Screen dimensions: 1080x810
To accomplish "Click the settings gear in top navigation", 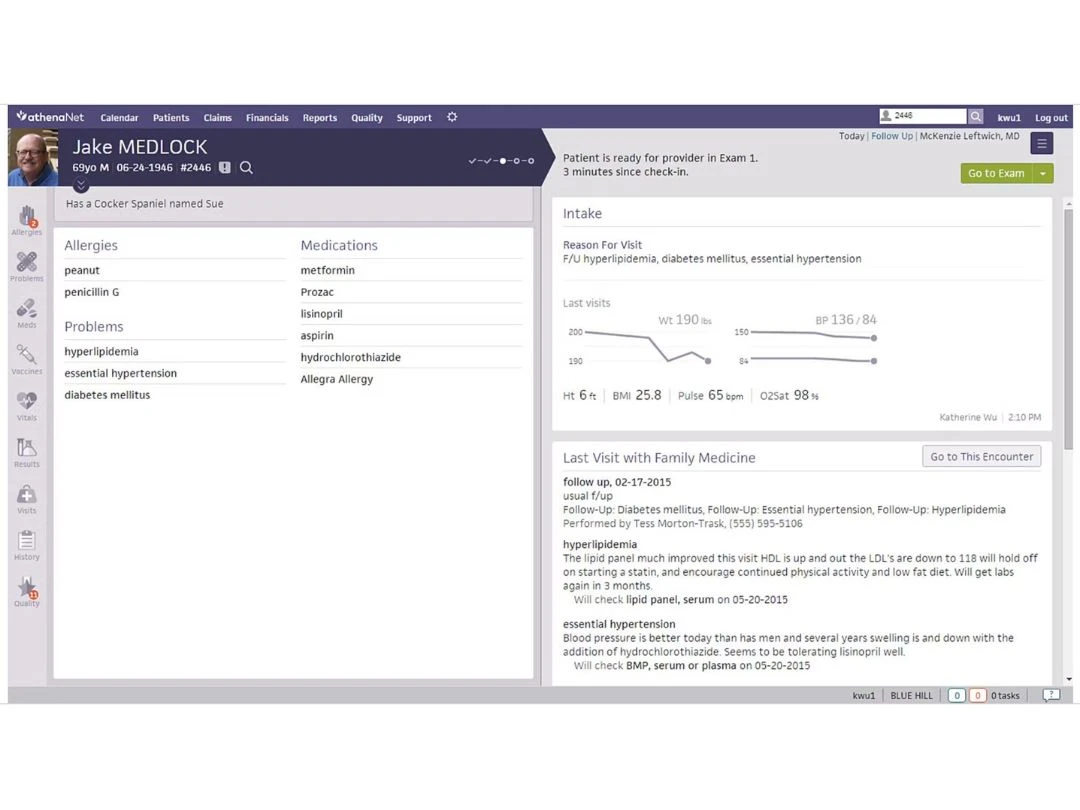I will tap(452, 117).
